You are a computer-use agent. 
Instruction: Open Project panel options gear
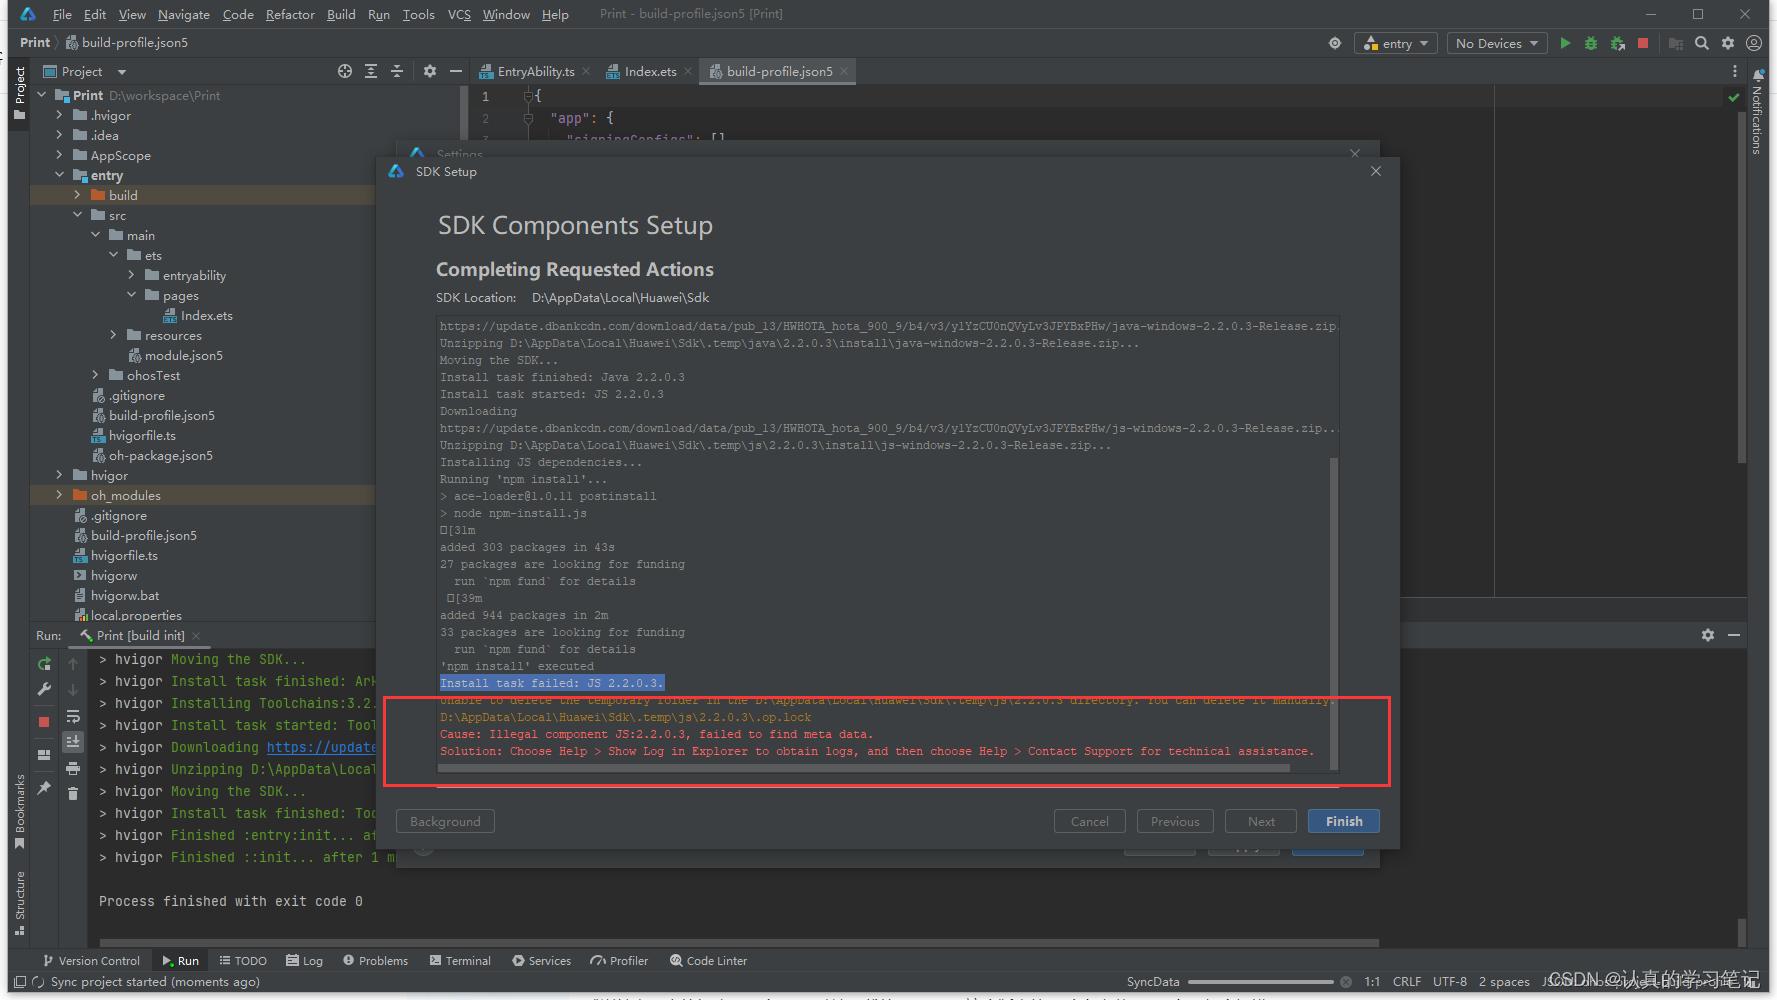(430, 71)
